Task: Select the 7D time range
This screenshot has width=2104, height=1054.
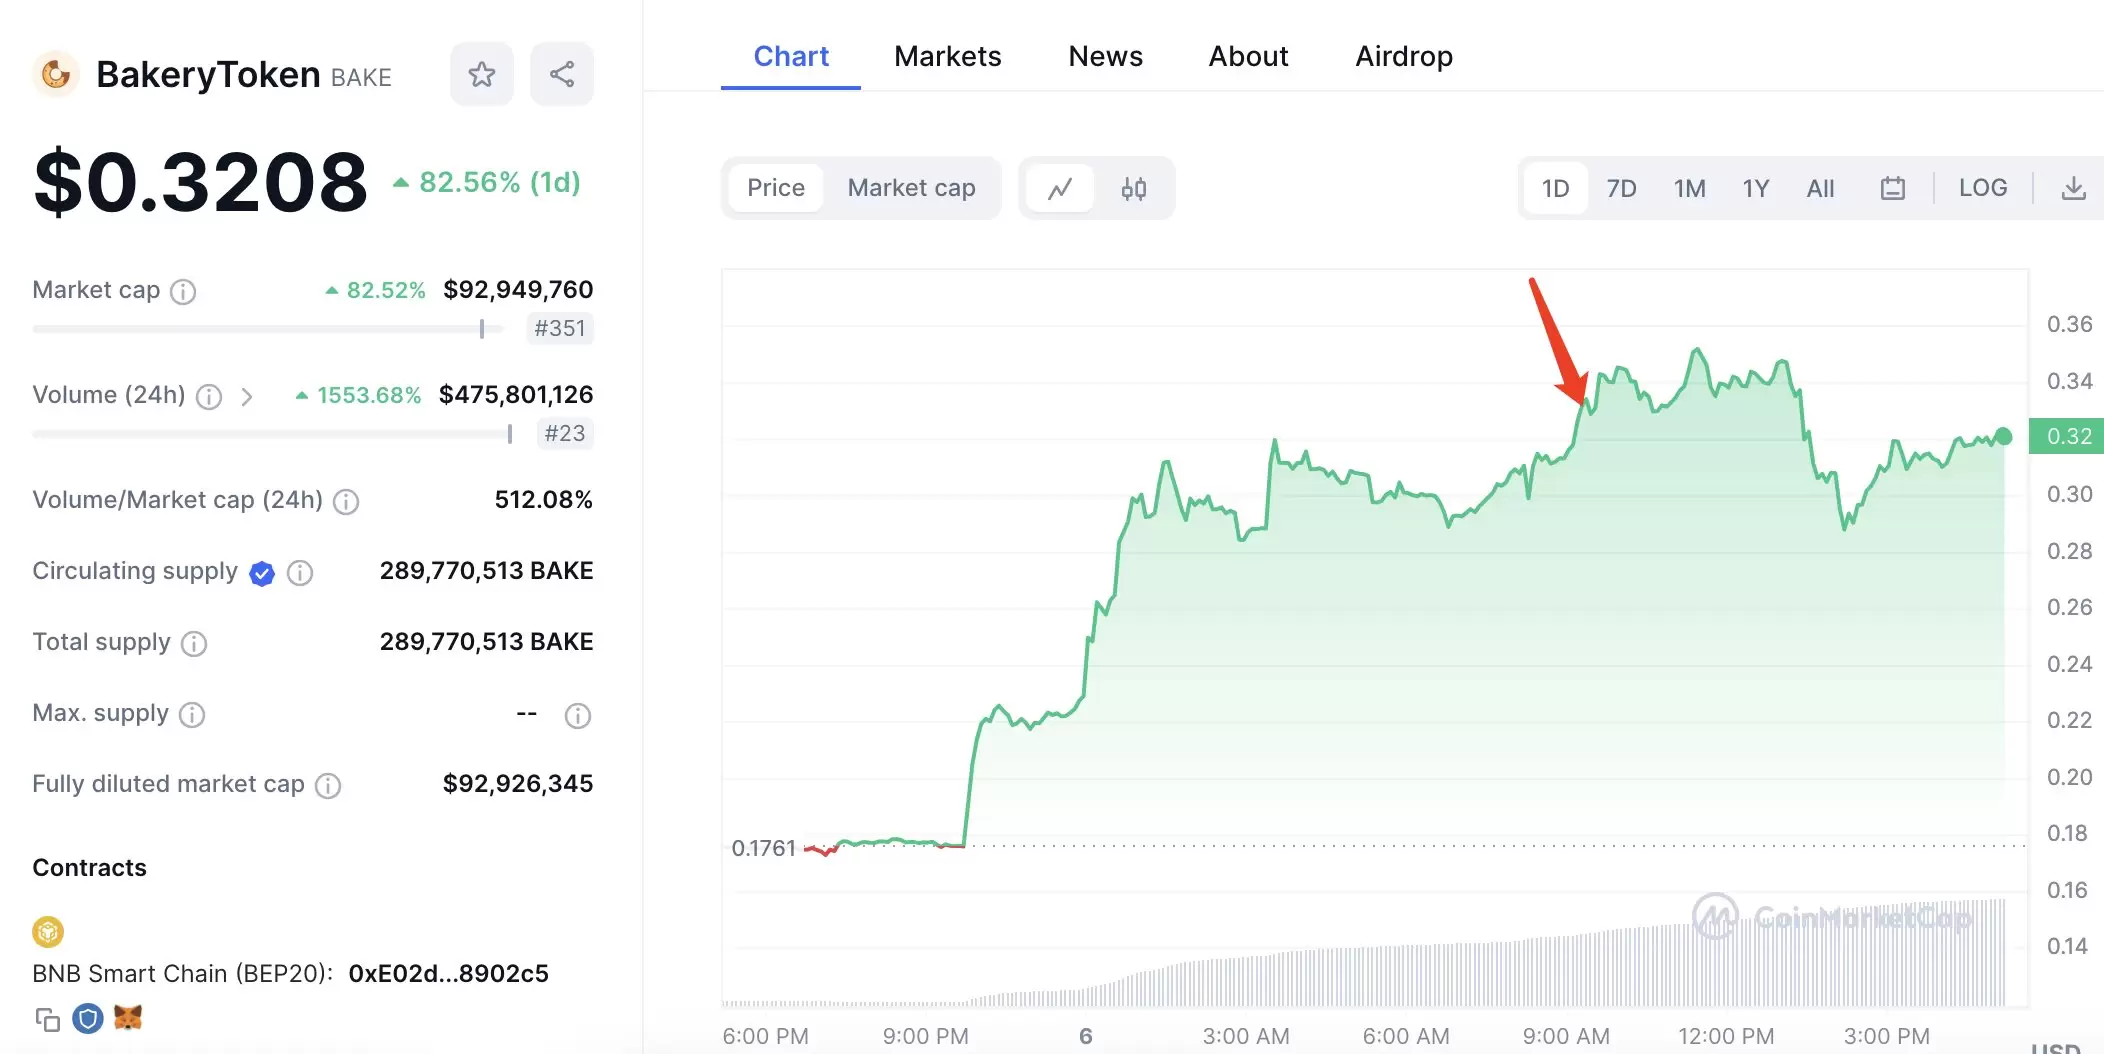Action: (1620, 188)
